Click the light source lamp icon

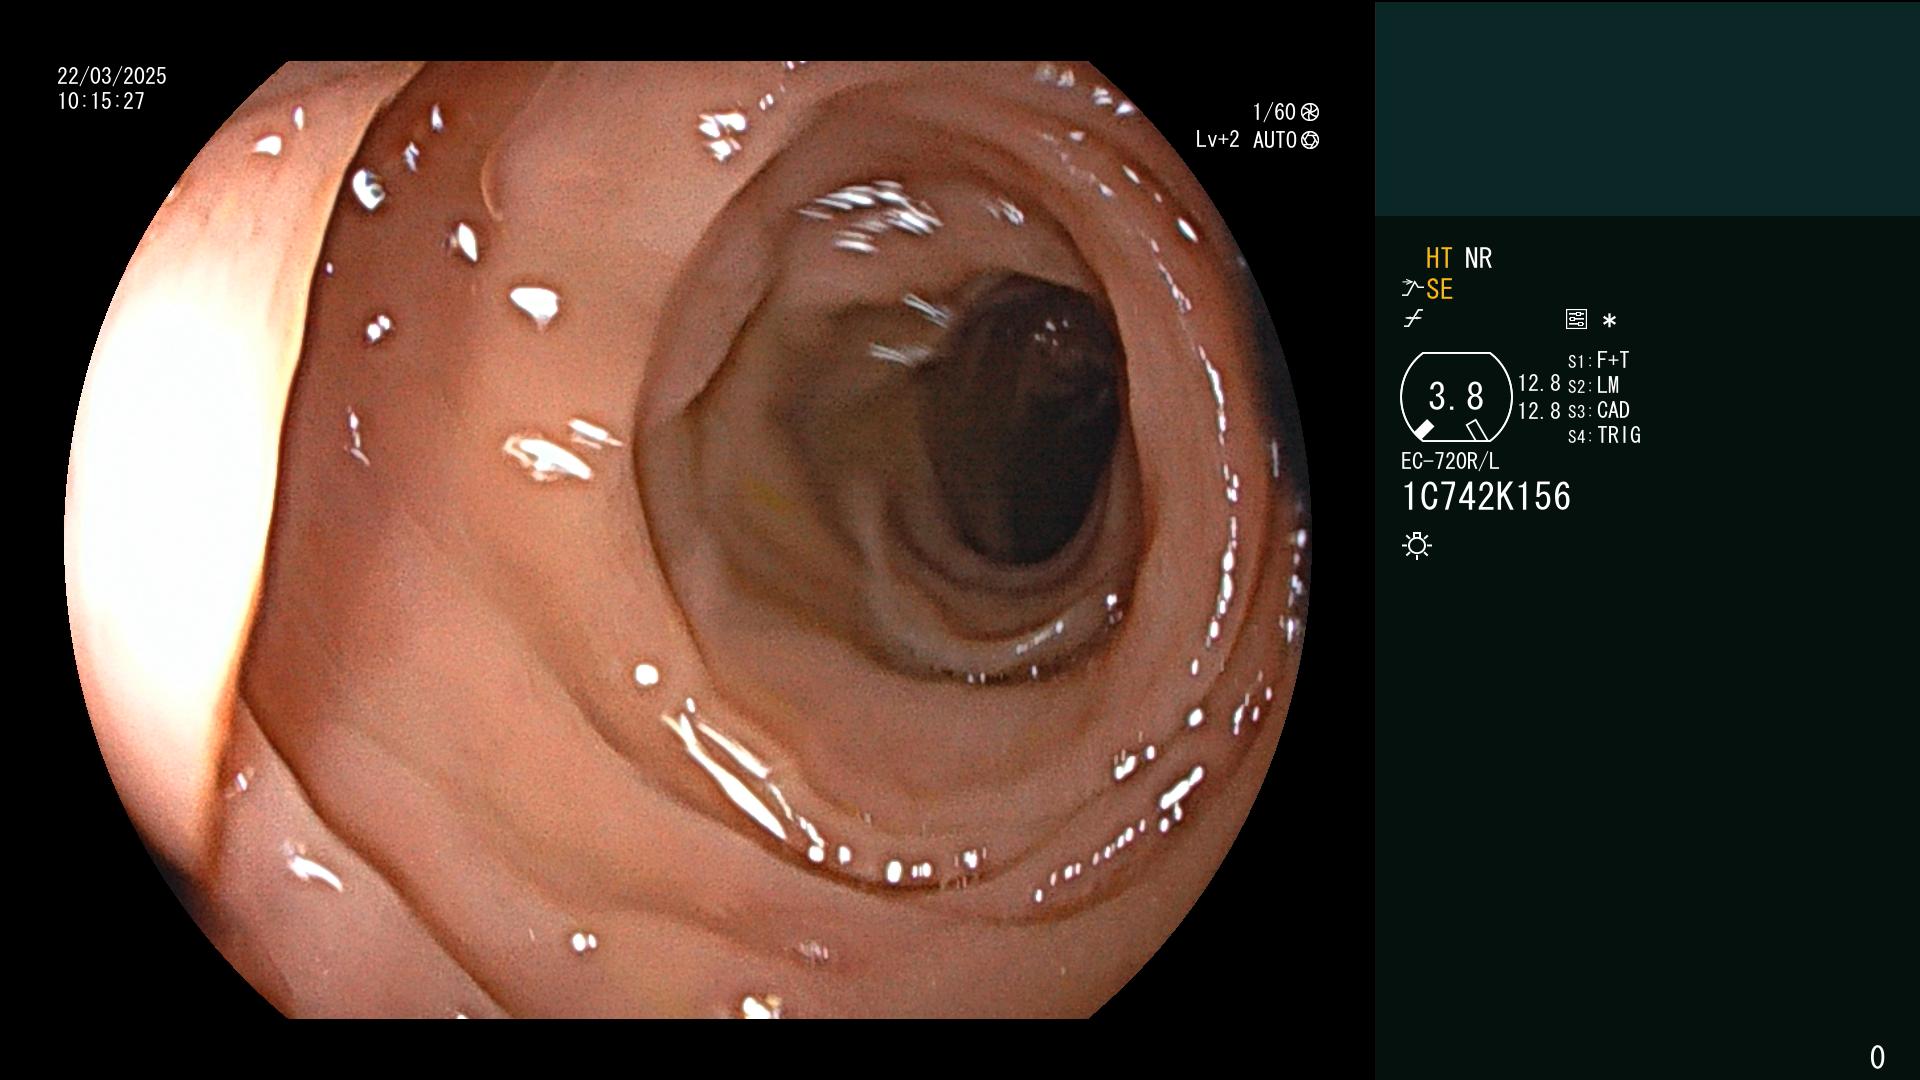pos(1417,545)
